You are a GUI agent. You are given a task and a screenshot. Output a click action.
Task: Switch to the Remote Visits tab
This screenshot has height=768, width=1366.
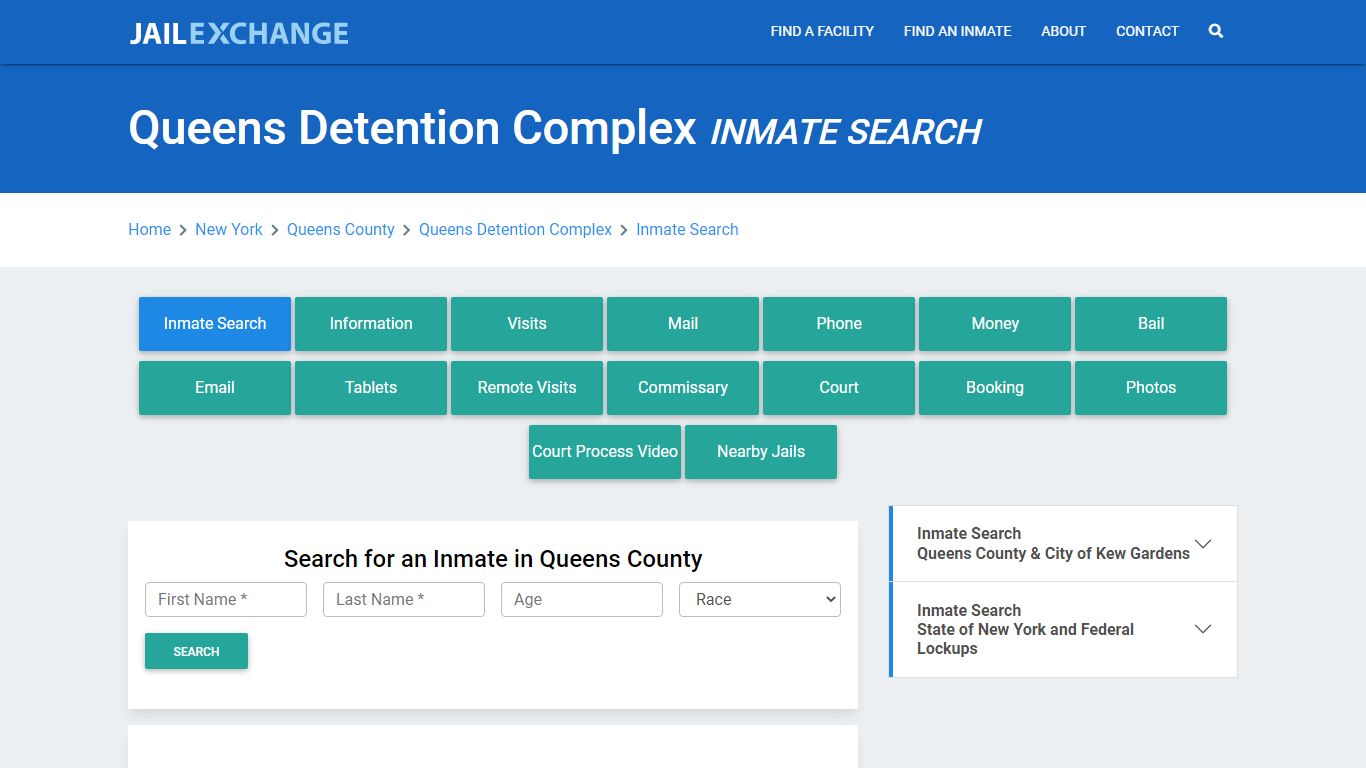527,388
